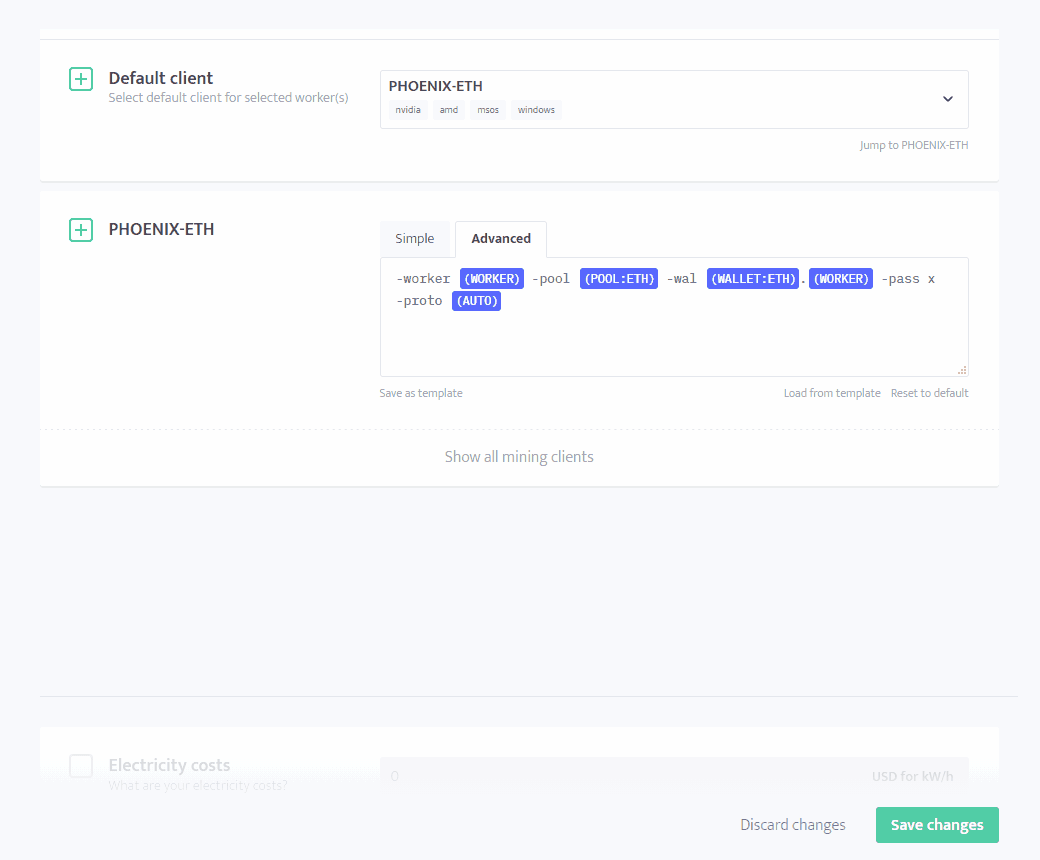1040x860 pixels.
Task: Follow the Jump to PHOENIX-ETH link
Action: [x=914, y=145]
